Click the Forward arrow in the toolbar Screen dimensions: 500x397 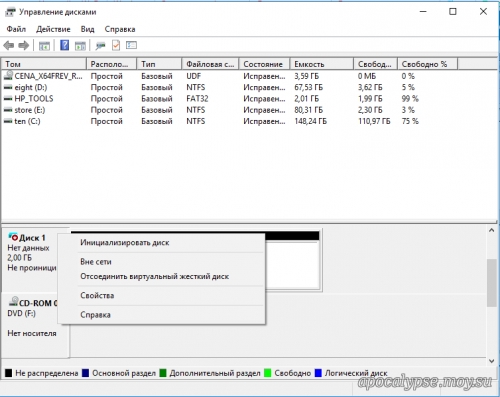(x=24, y=45)
